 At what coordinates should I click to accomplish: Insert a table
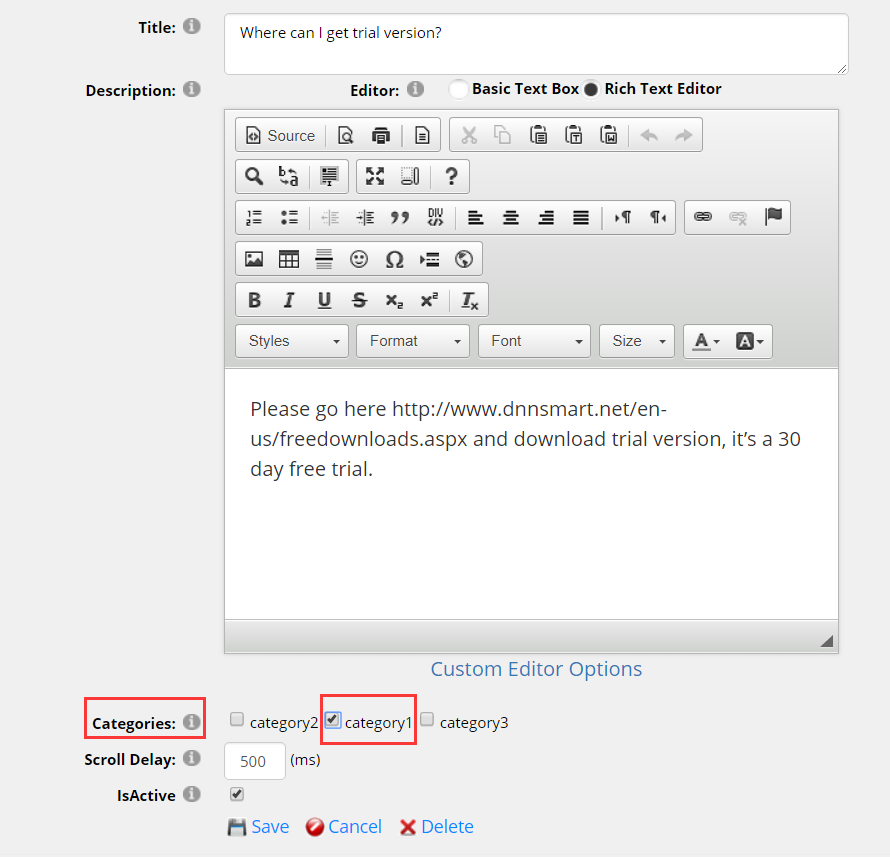point(289,259)
